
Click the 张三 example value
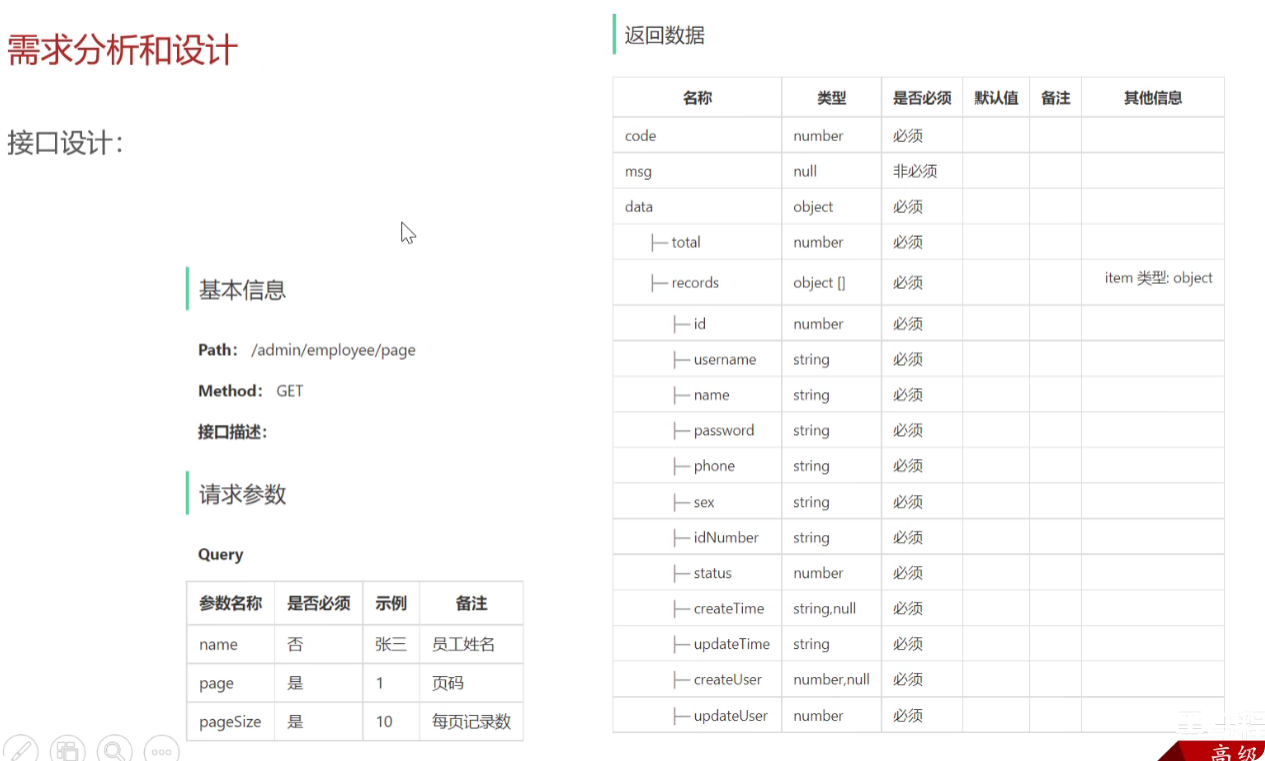[391, 644]
